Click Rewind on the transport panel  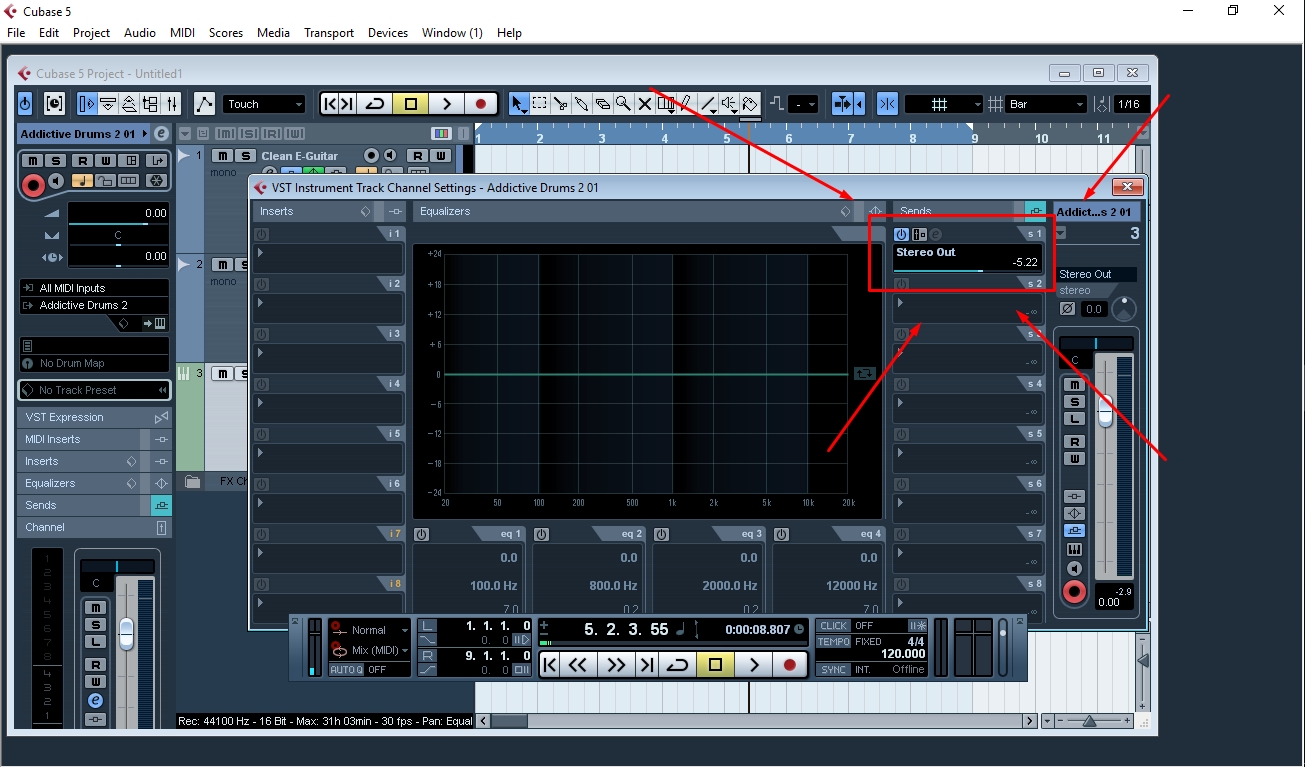[x=578, y=664]
